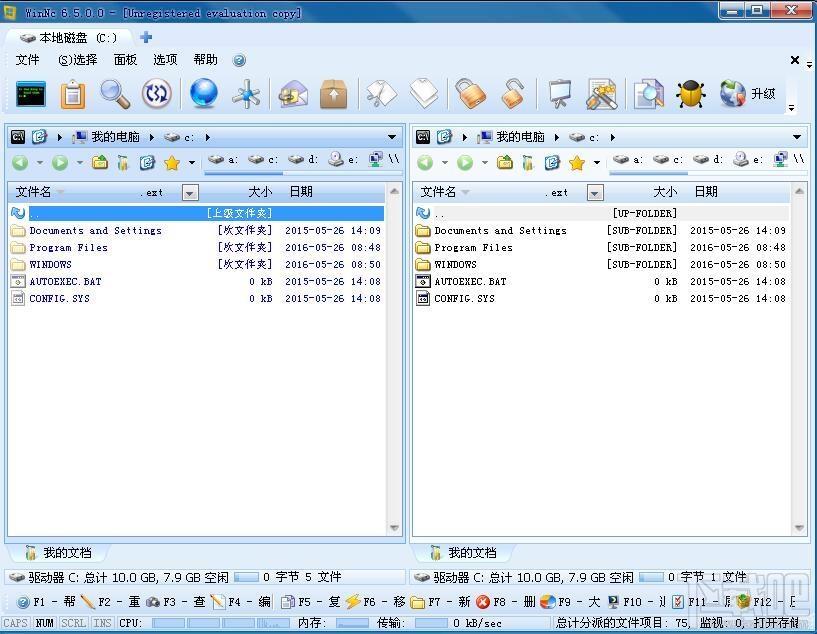
Task: Click F5 copy function key button
Action: click(310, 602)
